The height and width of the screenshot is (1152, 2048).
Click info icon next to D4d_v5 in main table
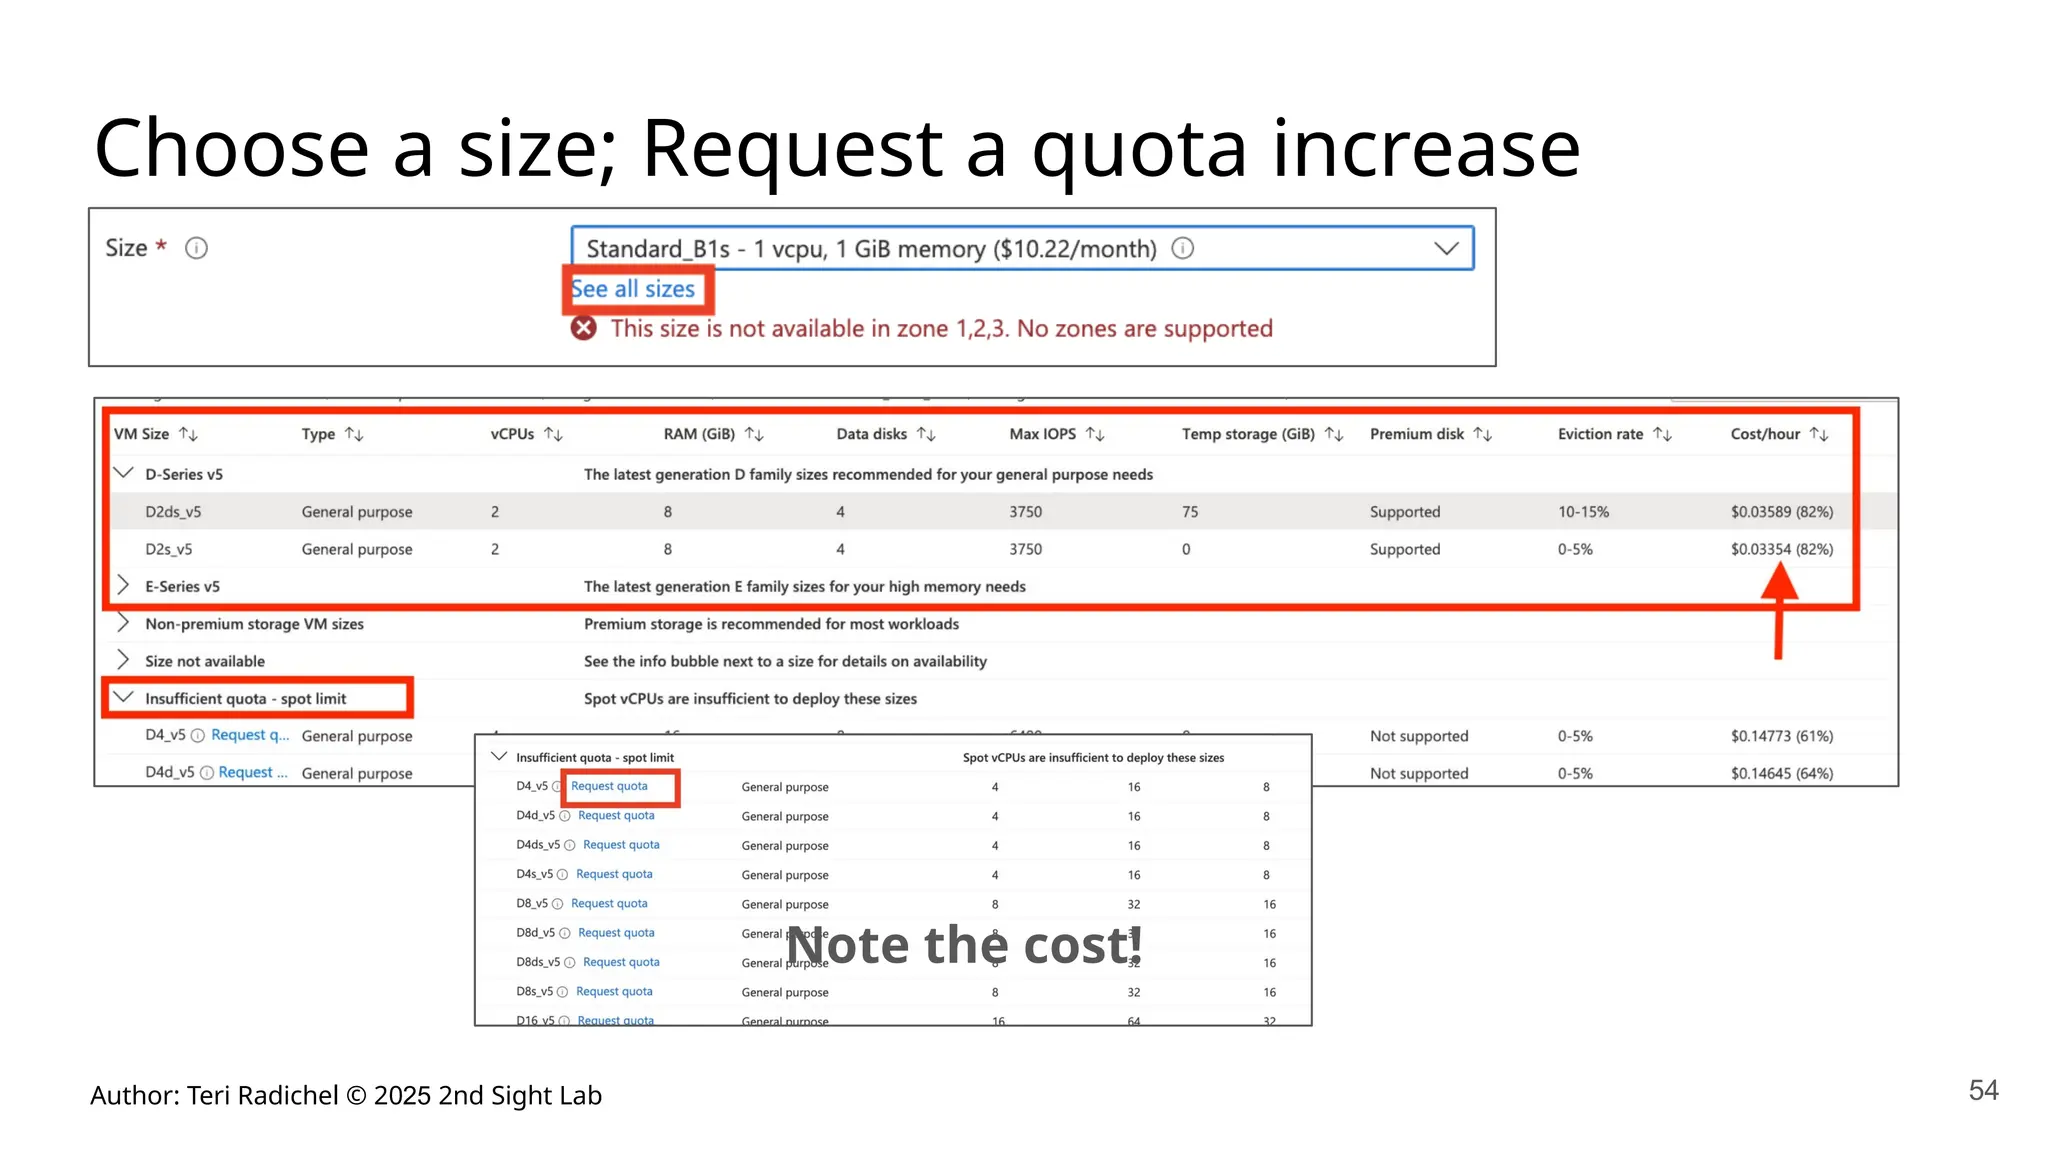point(206,772)
